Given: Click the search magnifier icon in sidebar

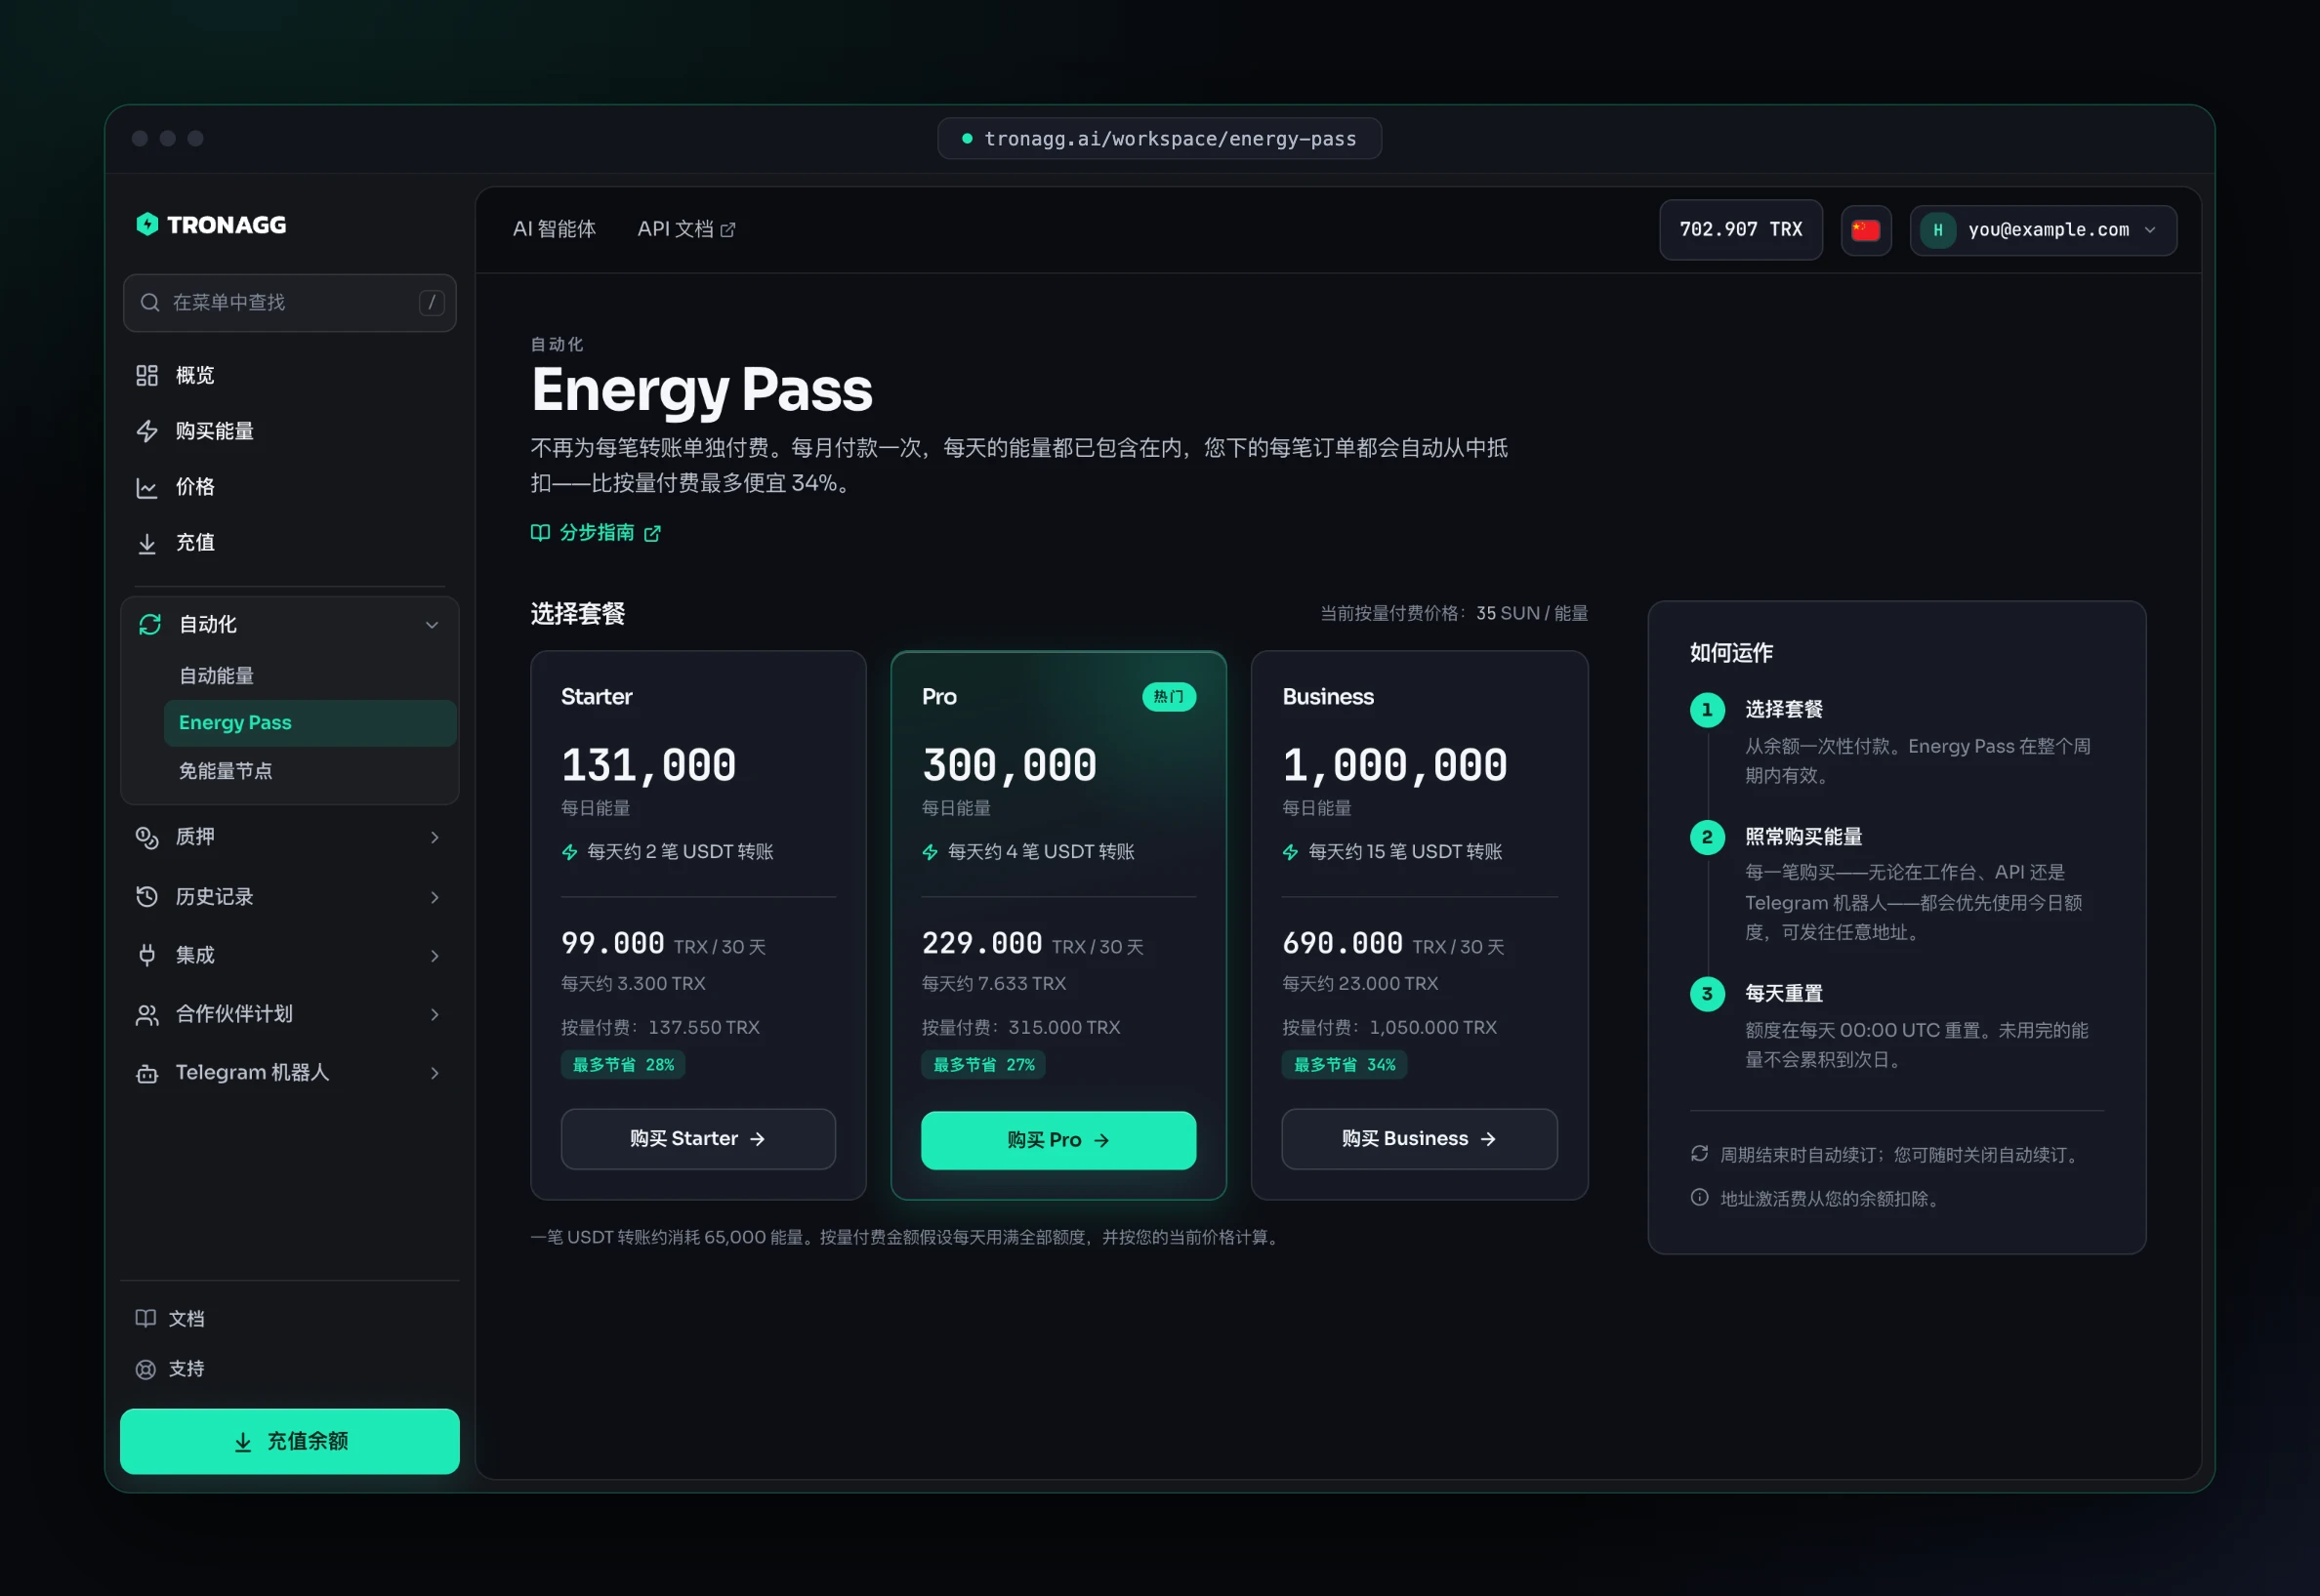Looking at the screenshot, I should point(150,302).
